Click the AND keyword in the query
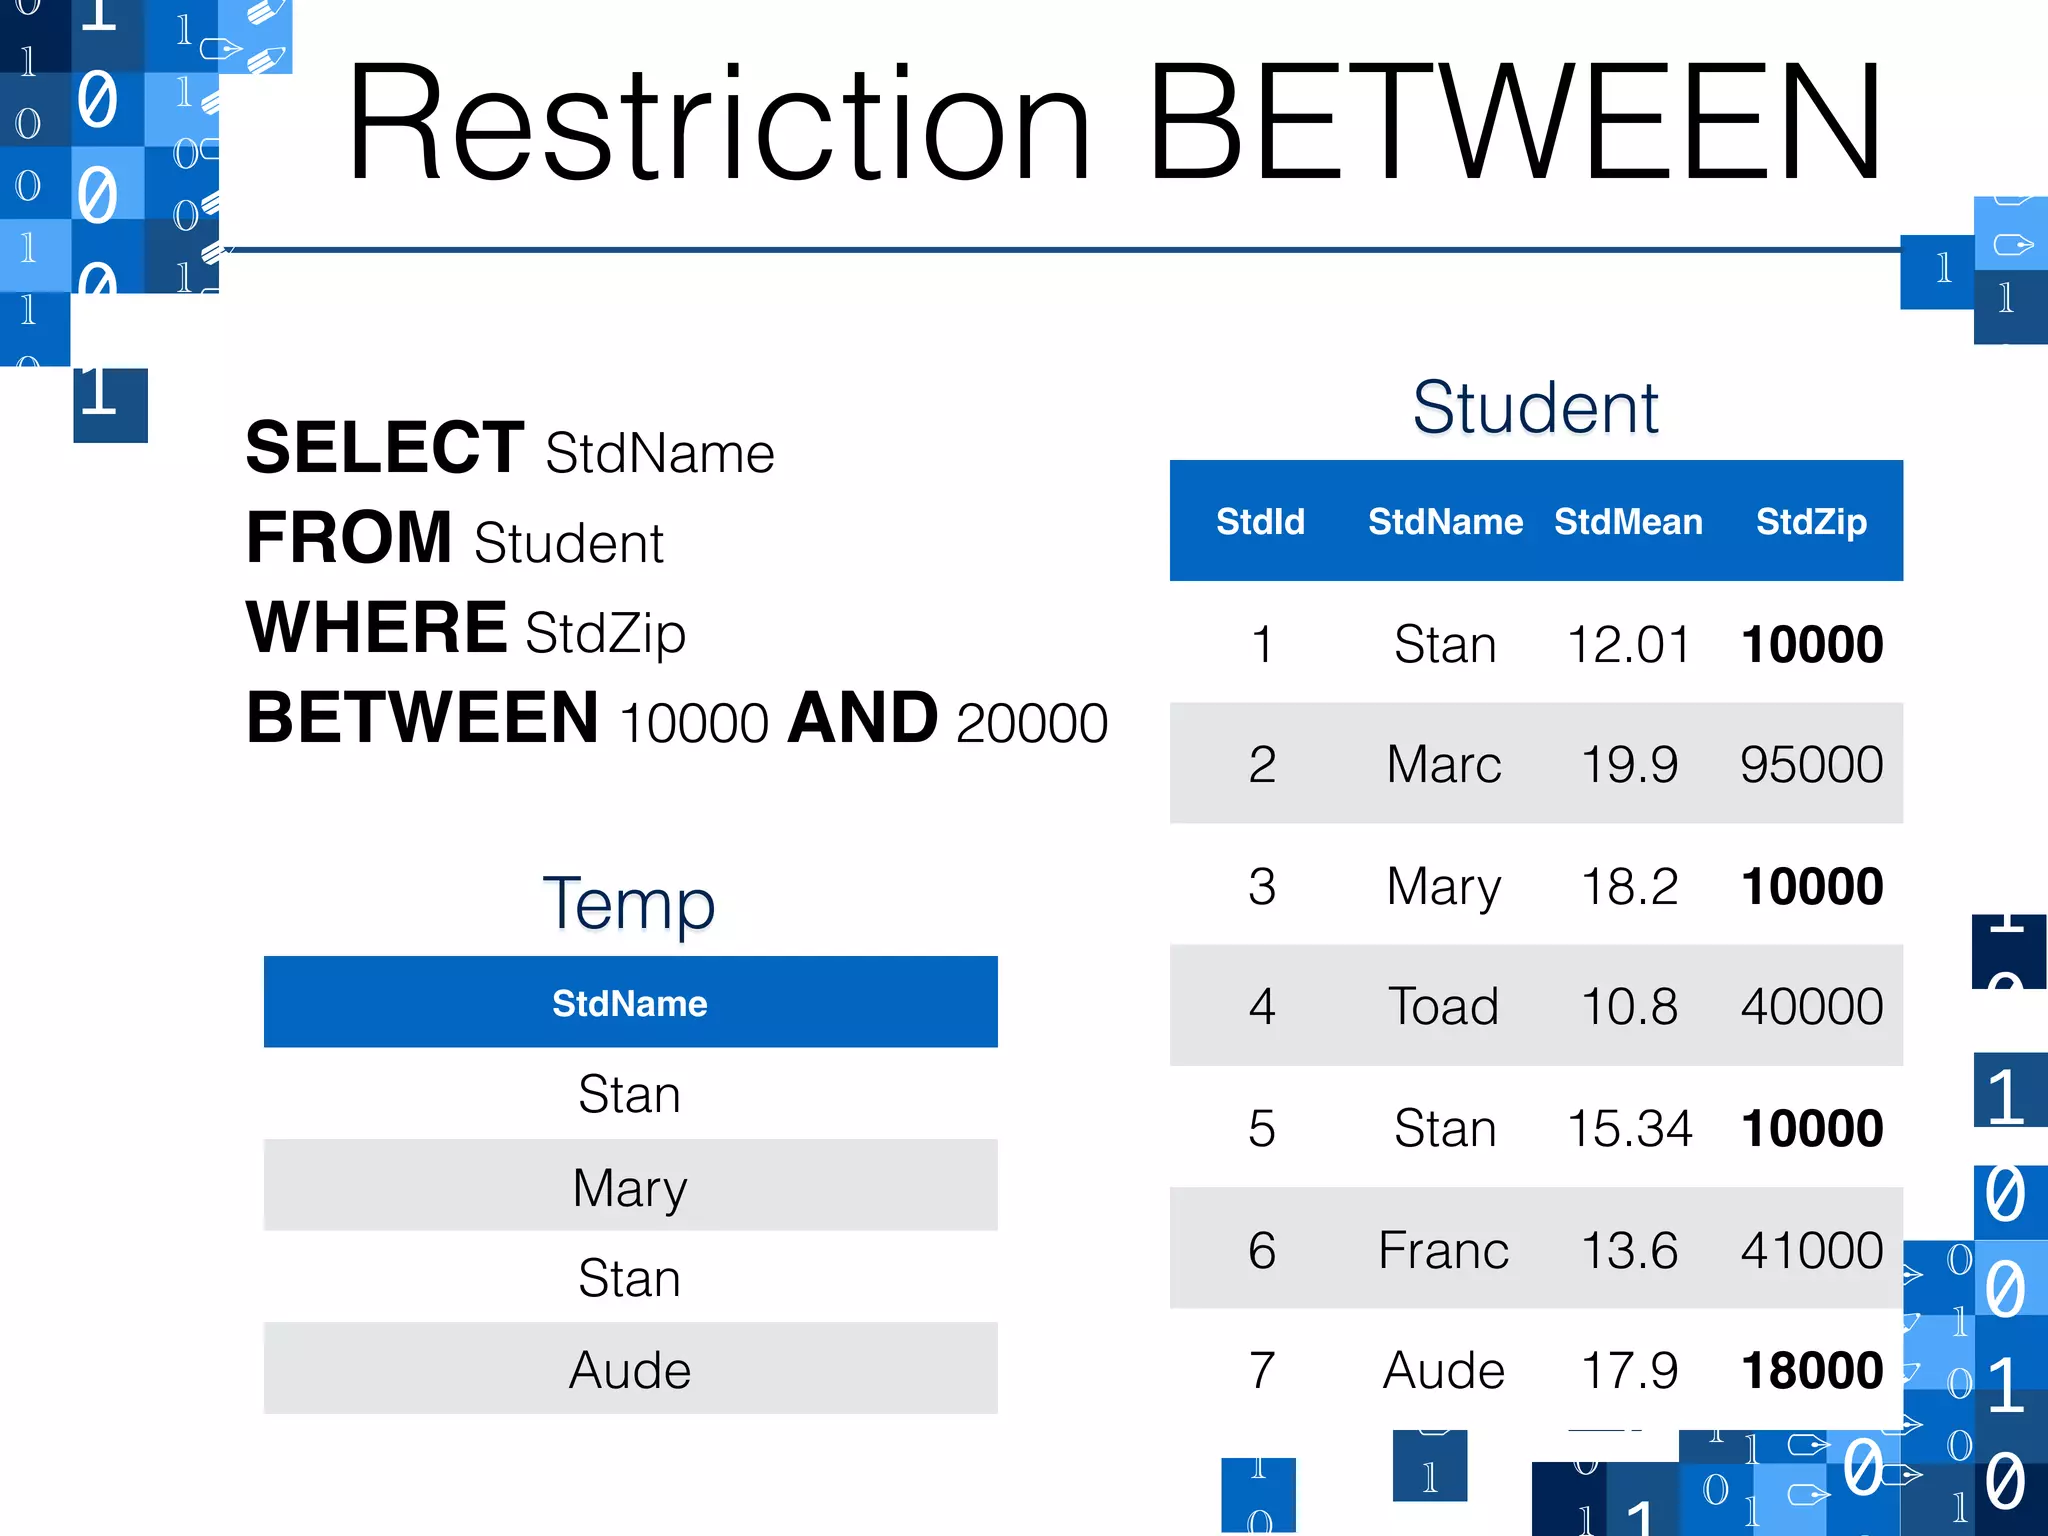Screen dimensions: 2048x1536 pos(862,719)
